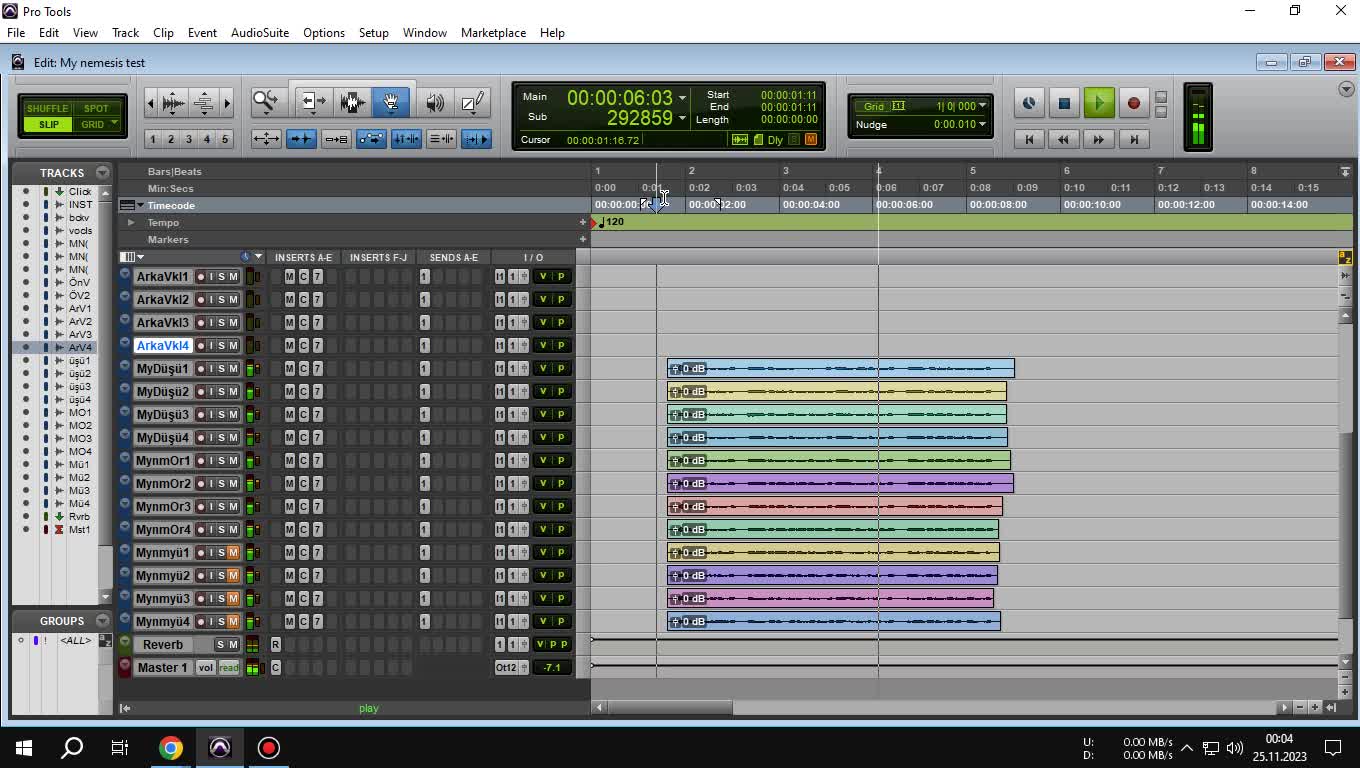The image size is (1360, 768).
Task: Expand the Tempo ruler
Action: pos(130,223)
